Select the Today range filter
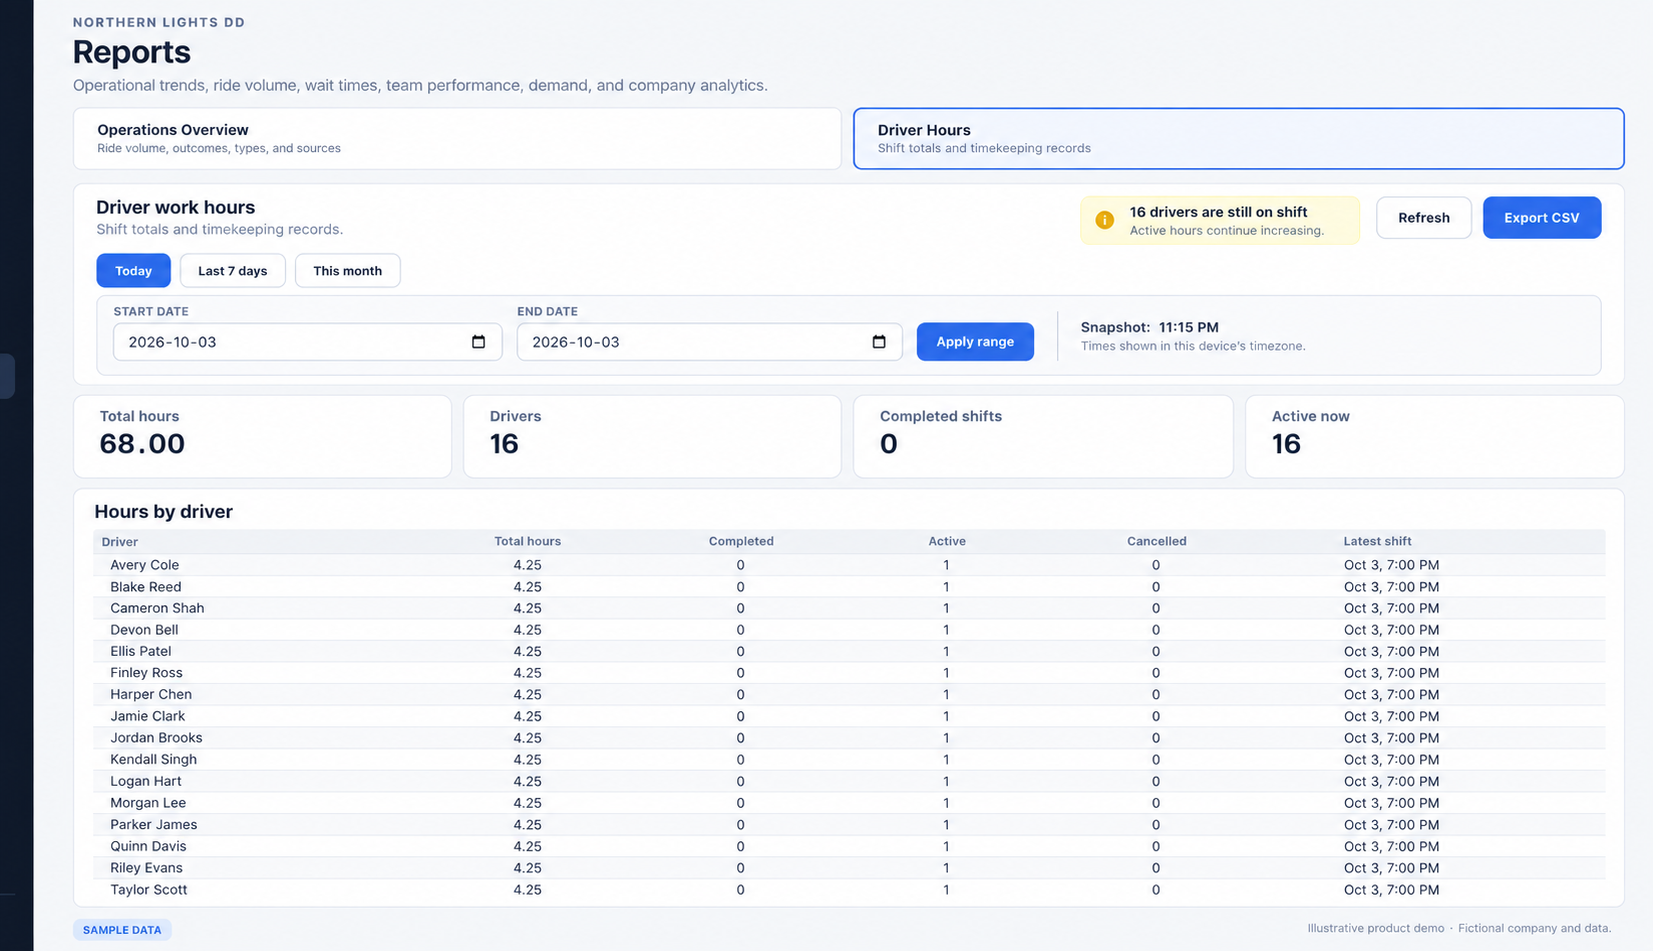The width and height of the screenshot is (1653, 951). 133,271
